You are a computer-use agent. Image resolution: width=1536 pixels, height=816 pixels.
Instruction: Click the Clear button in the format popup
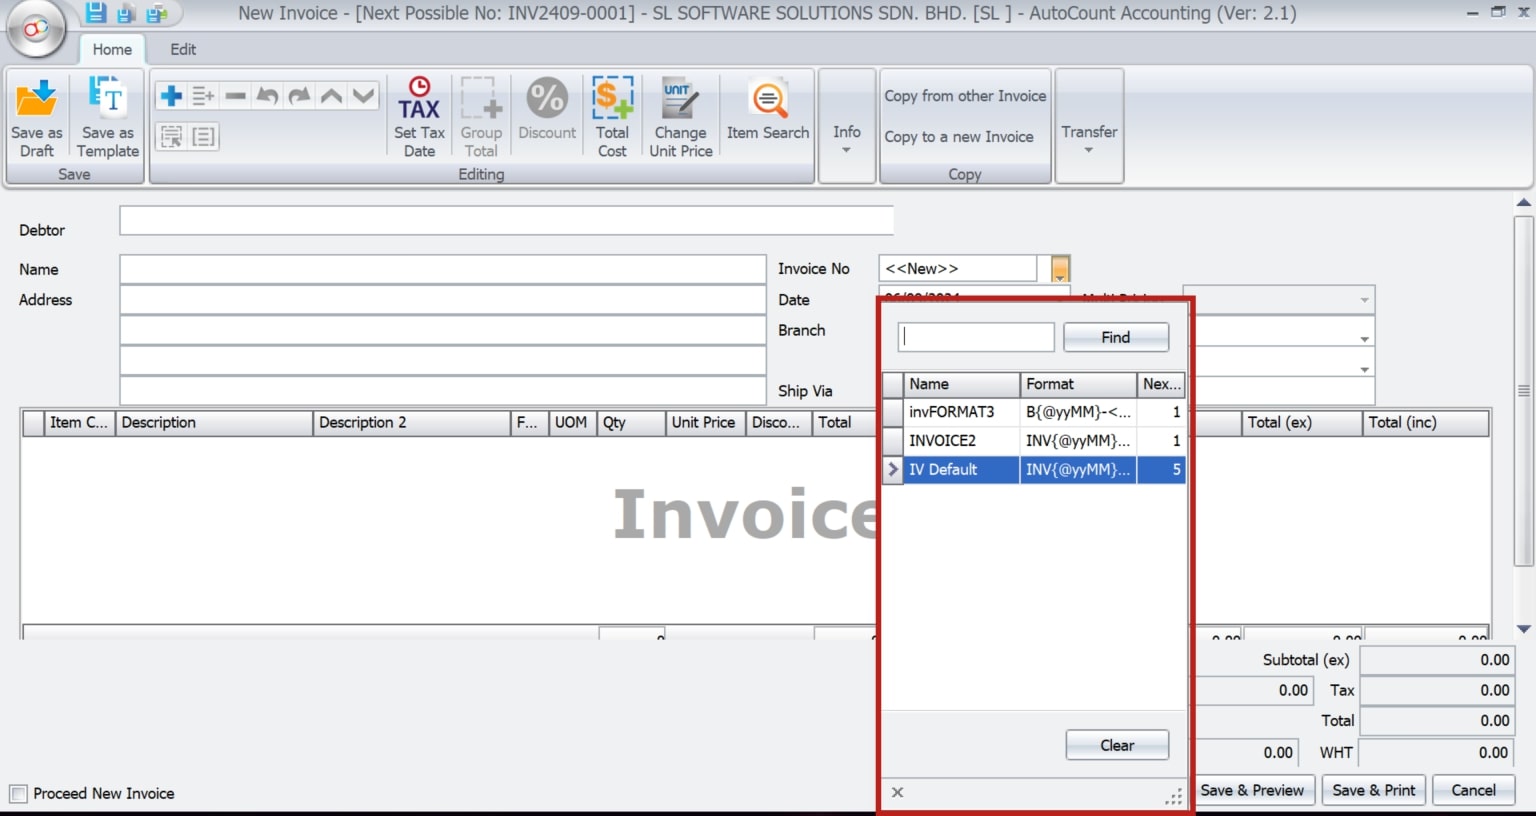pos(1116,744)
